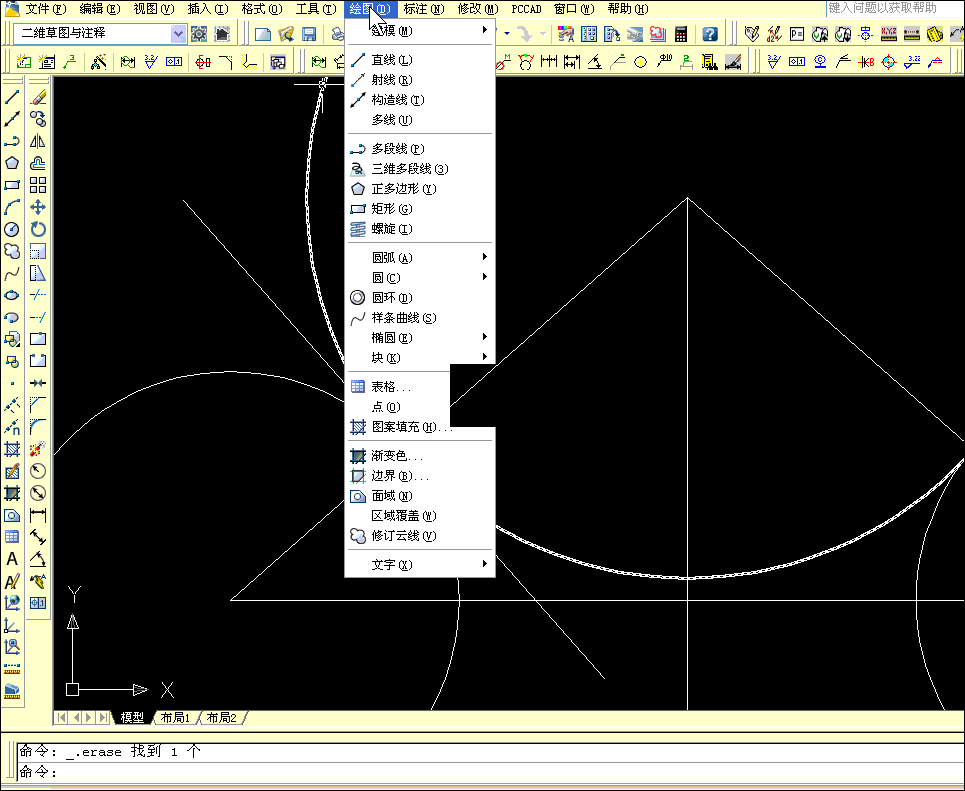Select the Rotate tool in Modify toolbar
The width and height of the screenshot is (965, 791).
click(x=38, y=229)
